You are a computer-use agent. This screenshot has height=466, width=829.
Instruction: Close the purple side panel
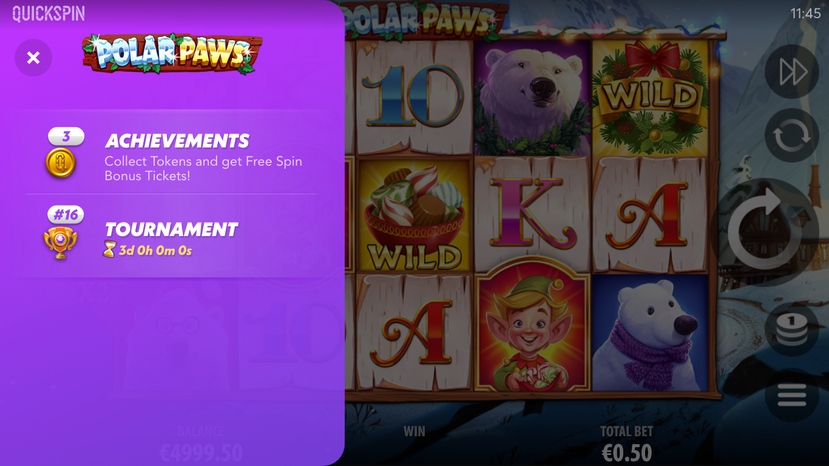pyautogui.click(x=33, y=58)
